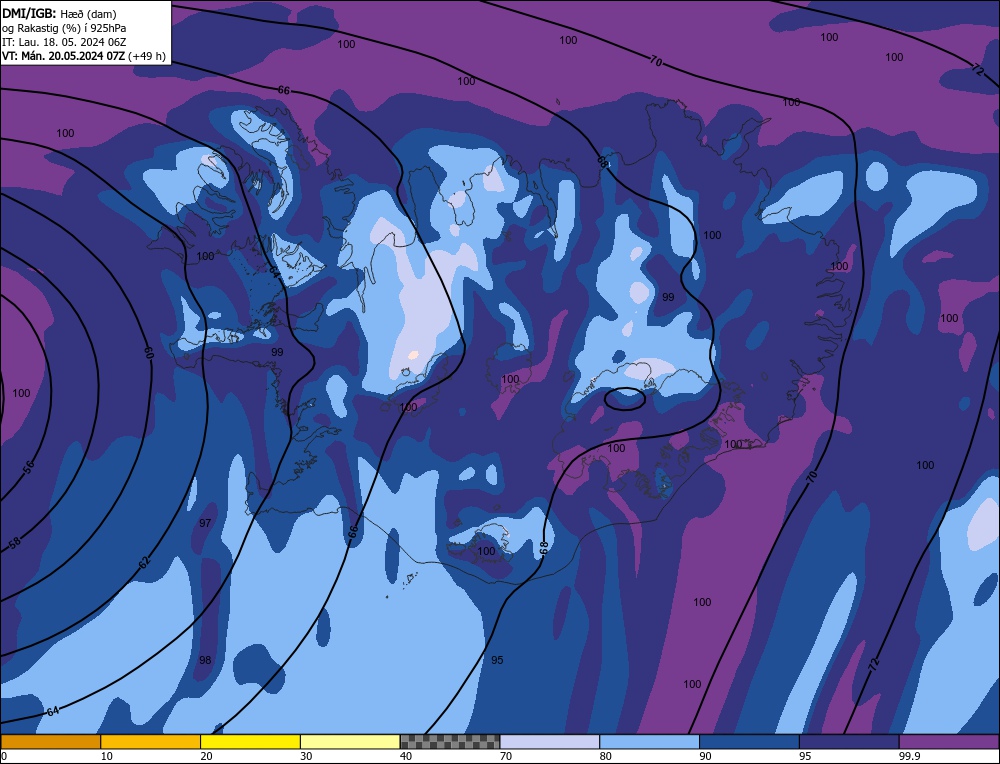Click the bright yellow 20–30 legend swatch

[250, 741]
